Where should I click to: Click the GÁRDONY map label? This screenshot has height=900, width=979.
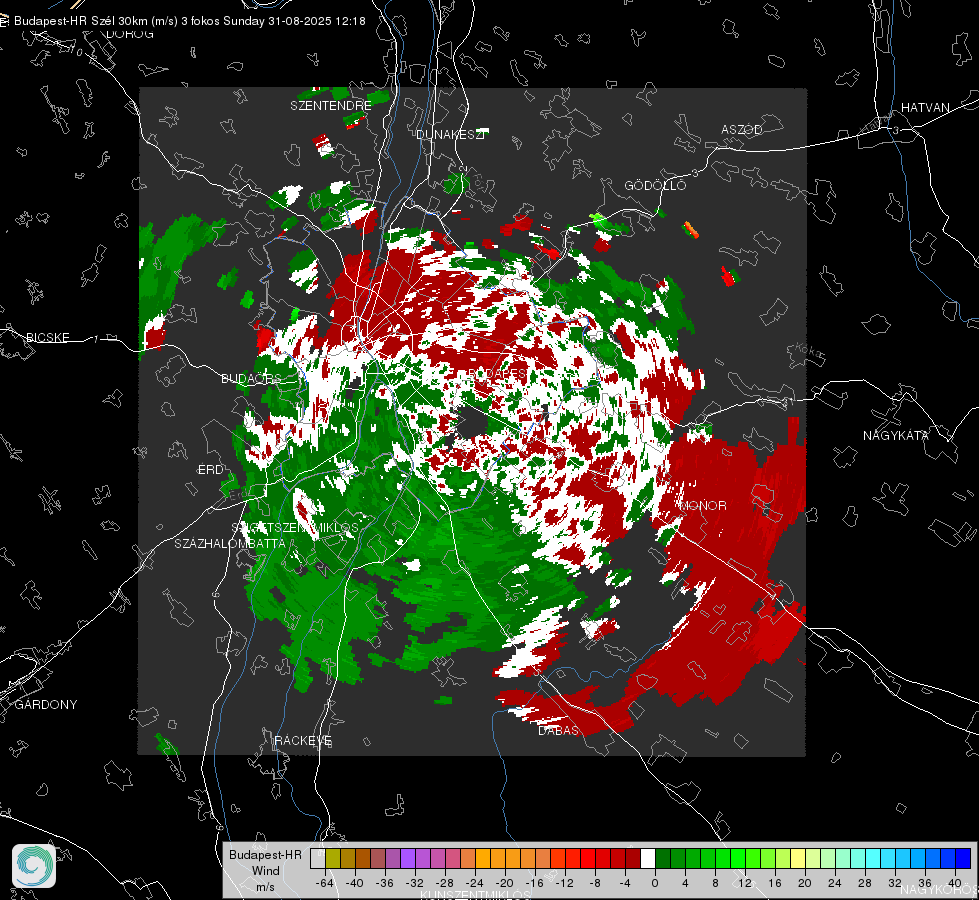46,705
